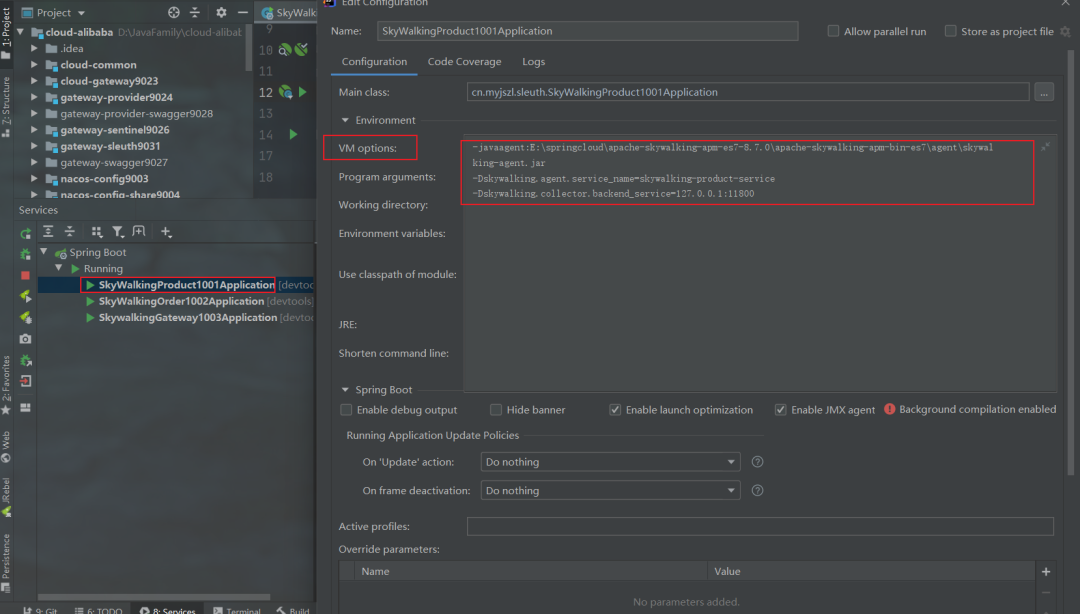Check the Hide banner option
Viewport: 1080px width, 614px height.
[x=496, y=409]
